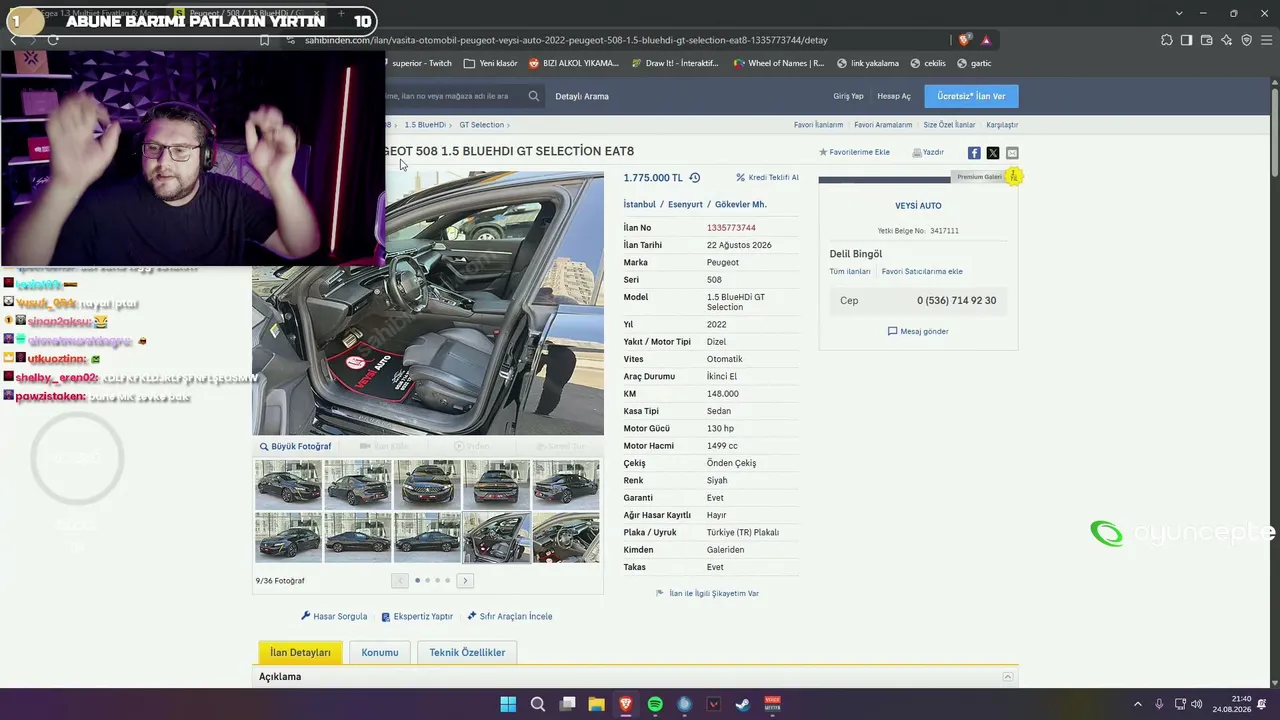Switch to the İlan Detayları tab
This screenshot has height=720, width=1280.
(x=300, y=652)
